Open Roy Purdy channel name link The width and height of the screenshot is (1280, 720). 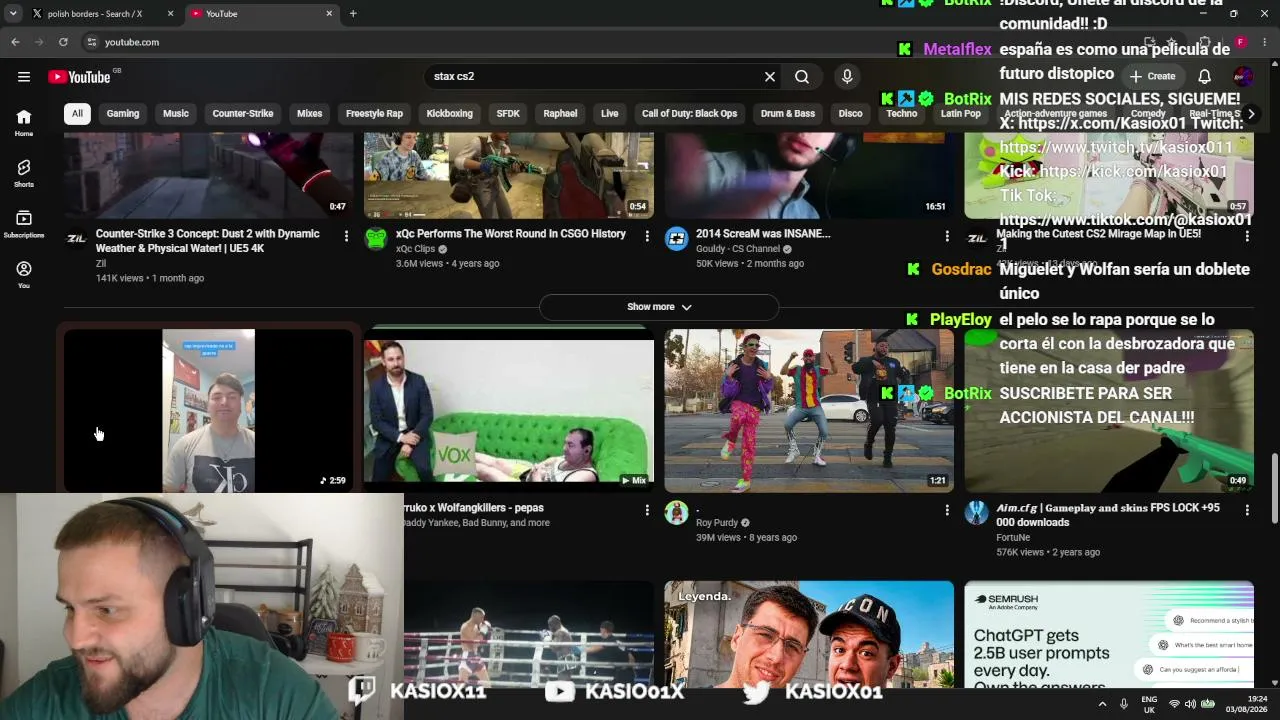[718, 523]
